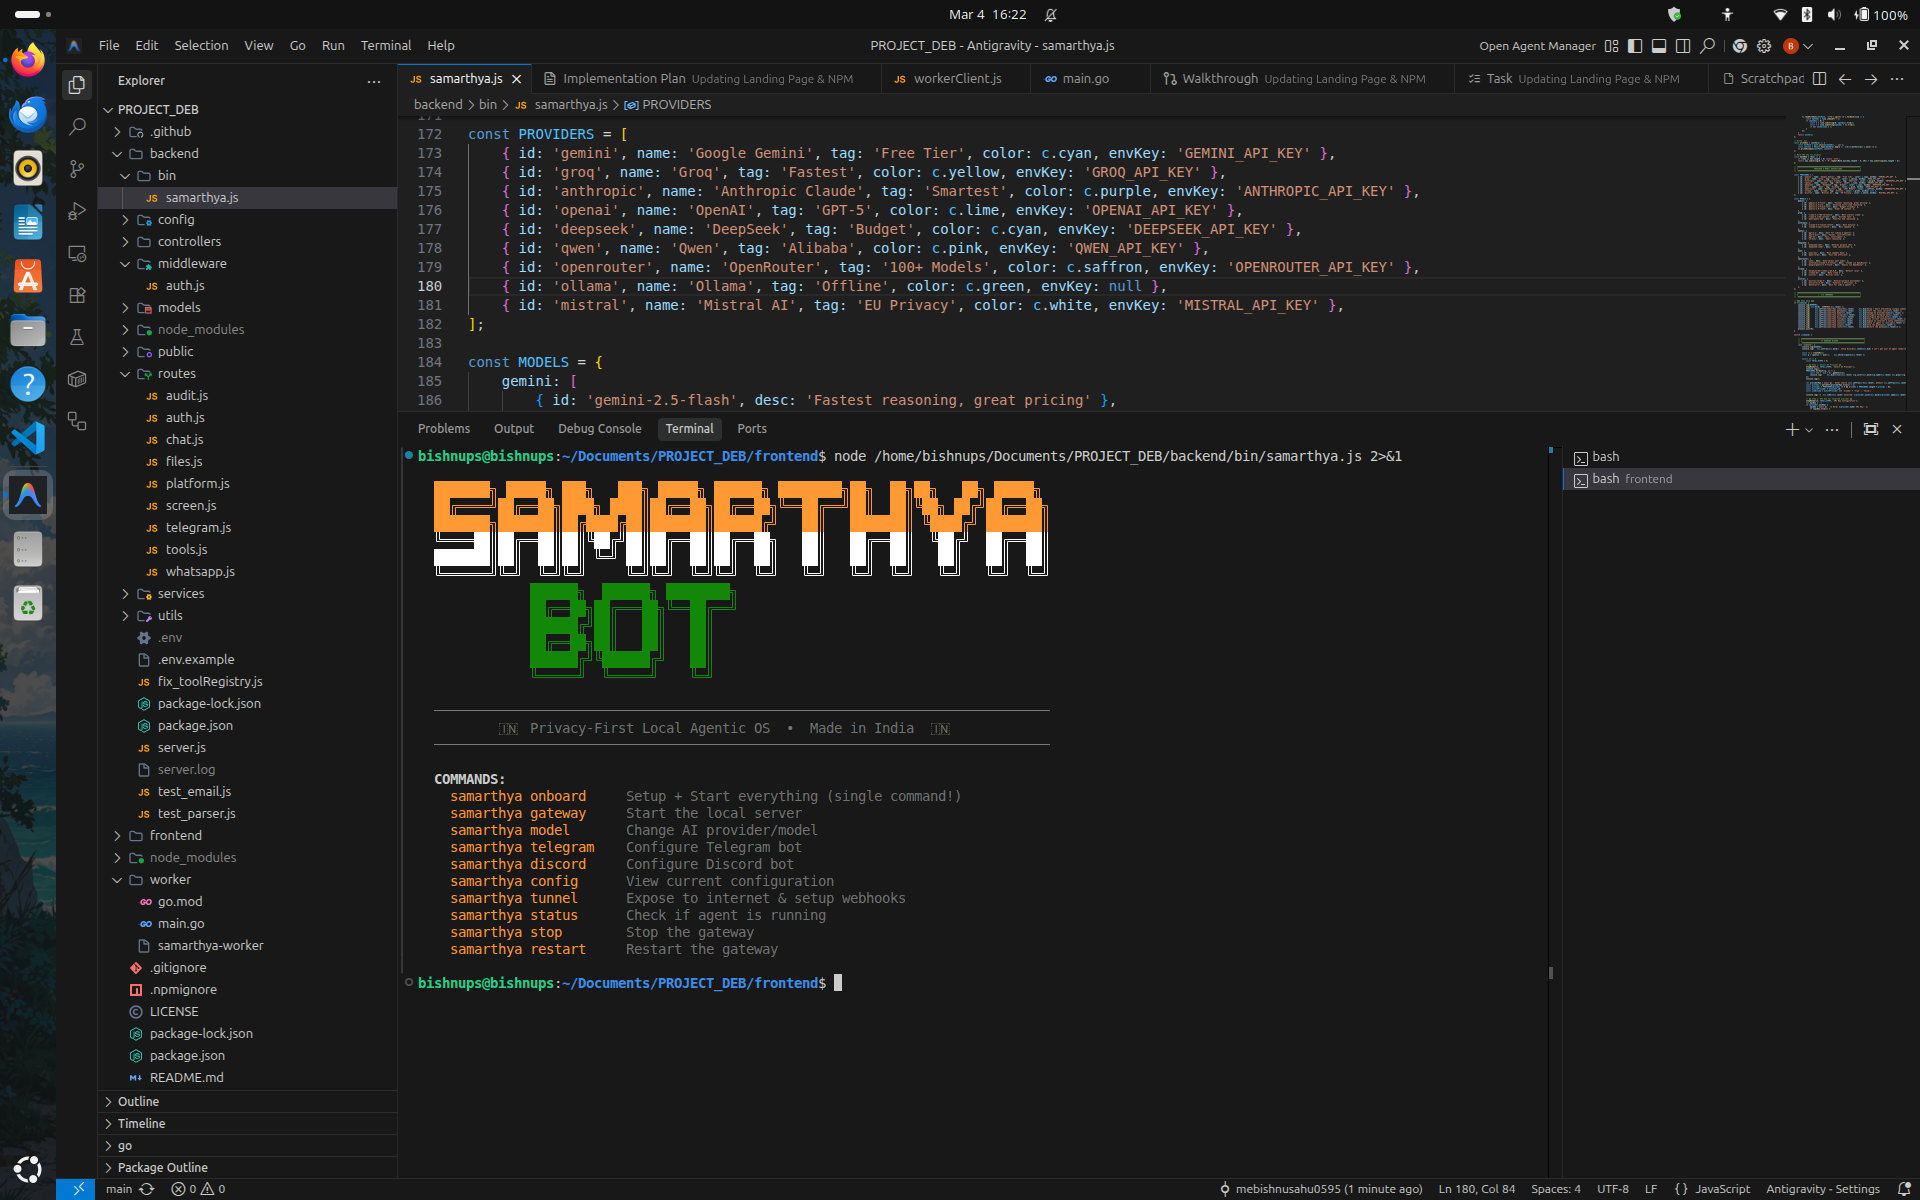Viewport: 1920px width, 1200px height.
Task: Open the Source Control view
Action: [77, 169]
